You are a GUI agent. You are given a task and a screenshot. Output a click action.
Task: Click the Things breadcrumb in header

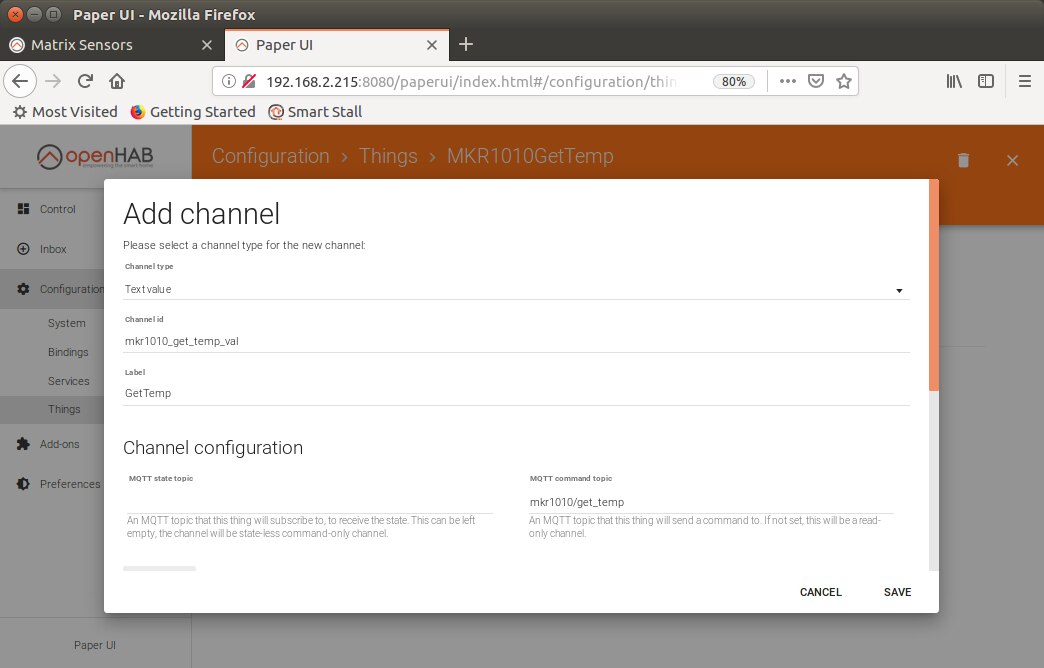[x=388, y=156]
